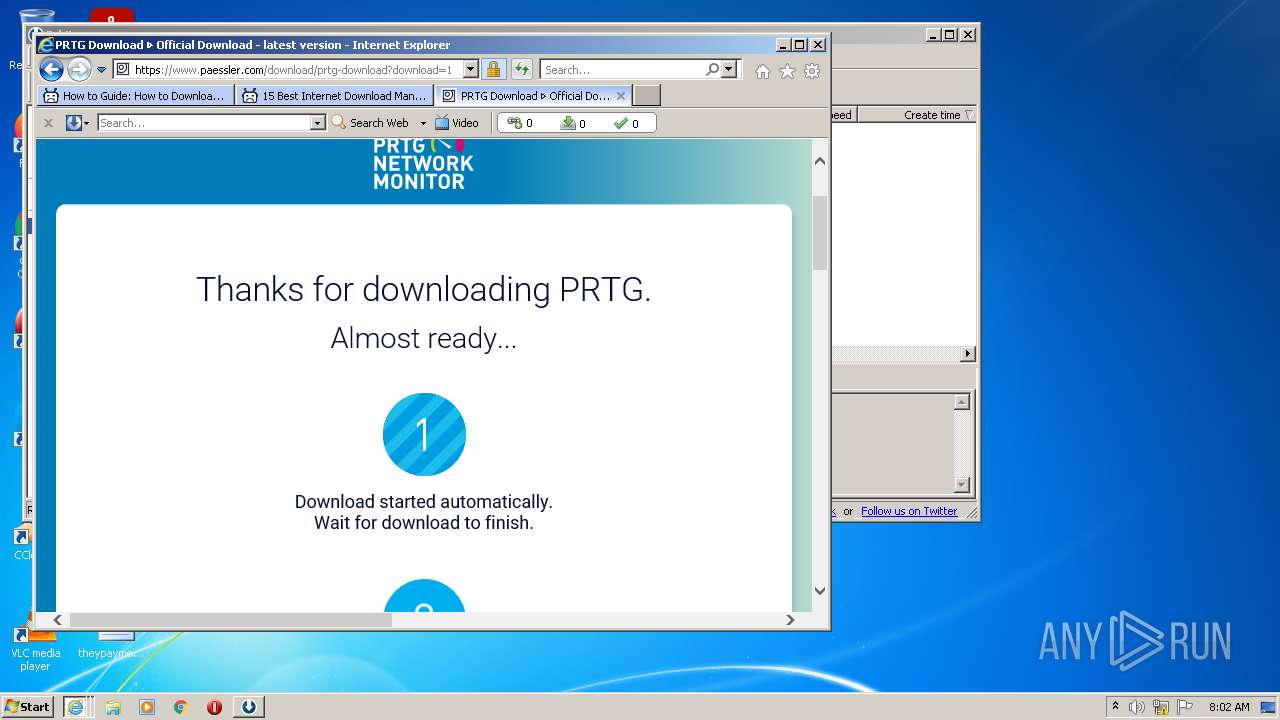Click the download manager taskbar icon
The image size is (1280, 720).
pos(249,707)
